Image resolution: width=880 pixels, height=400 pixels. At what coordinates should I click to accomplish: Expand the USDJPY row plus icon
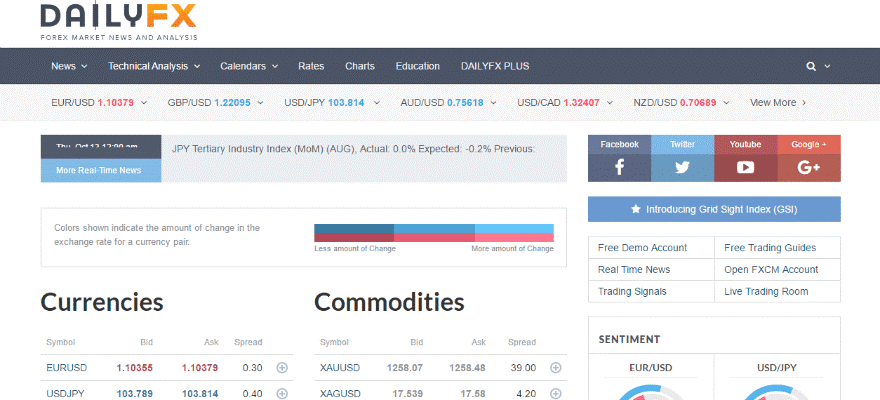(x=282, y=394)
